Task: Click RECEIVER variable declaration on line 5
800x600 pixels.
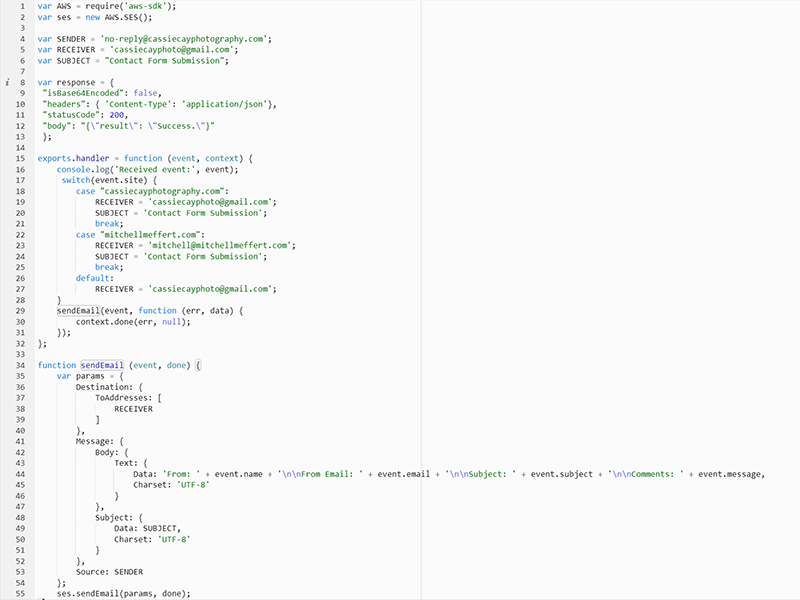Action: 76,49
